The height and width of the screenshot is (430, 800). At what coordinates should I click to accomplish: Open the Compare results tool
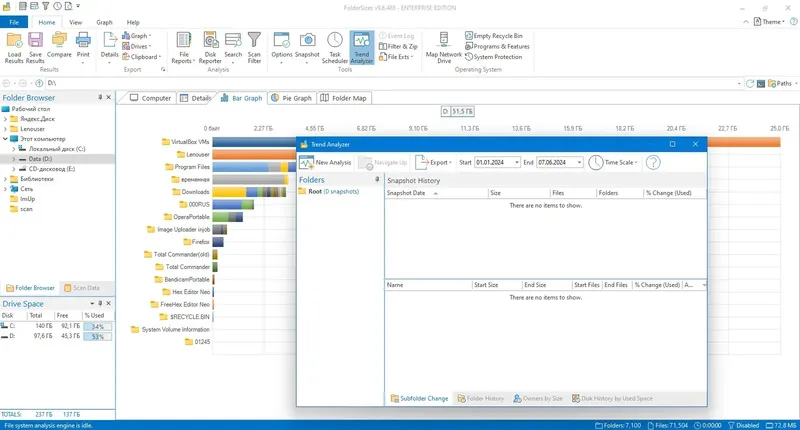[x=59, y=45]
